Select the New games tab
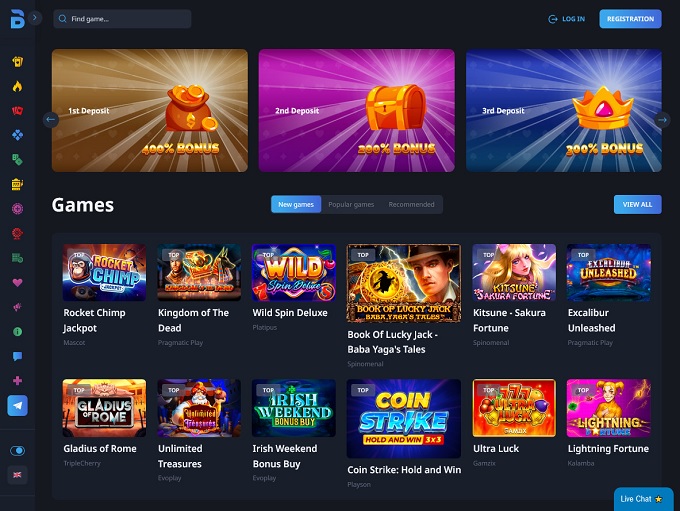 [x=296, y=204]
